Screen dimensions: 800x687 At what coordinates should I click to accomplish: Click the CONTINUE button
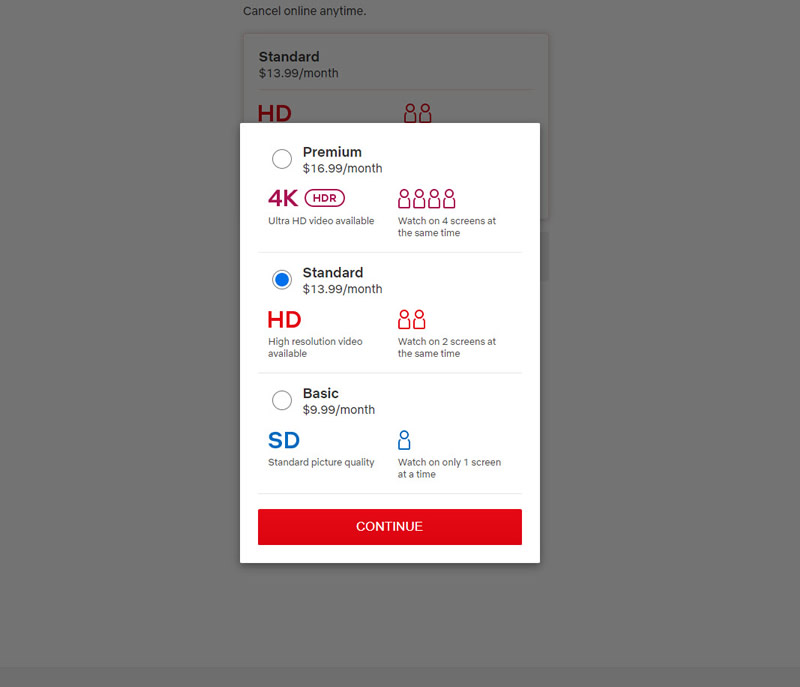pyautogui.click(x=389, y=527)
